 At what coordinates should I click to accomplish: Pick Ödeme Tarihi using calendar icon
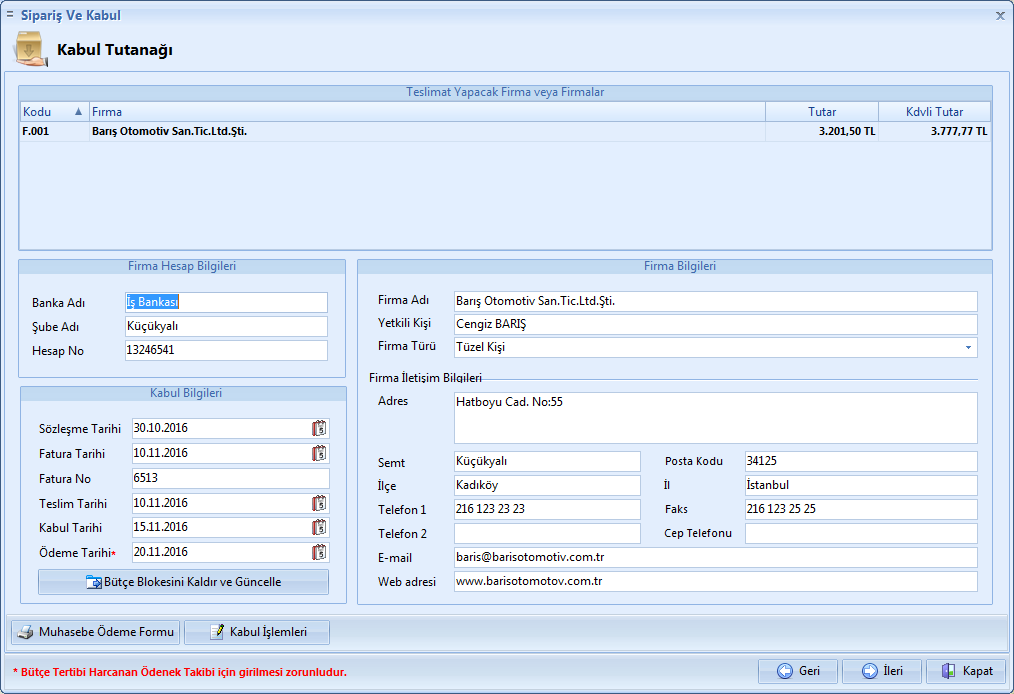[x=319, y=552]
